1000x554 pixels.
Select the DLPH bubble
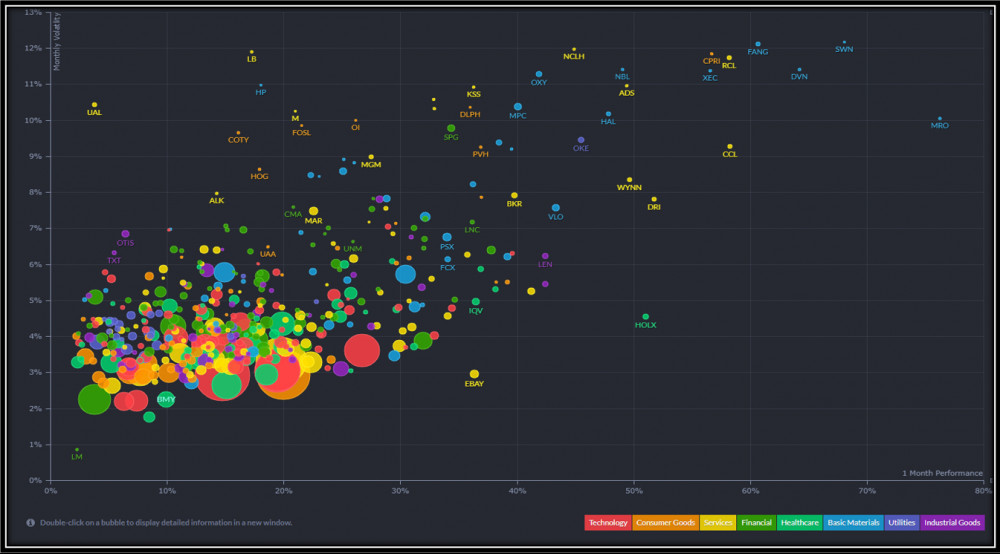point(470,108)
